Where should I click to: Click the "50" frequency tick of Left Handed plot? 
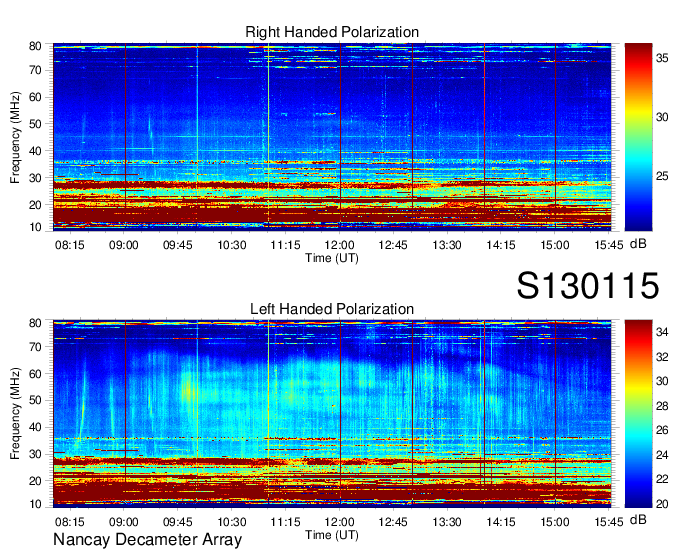click(x=35, y=401)
